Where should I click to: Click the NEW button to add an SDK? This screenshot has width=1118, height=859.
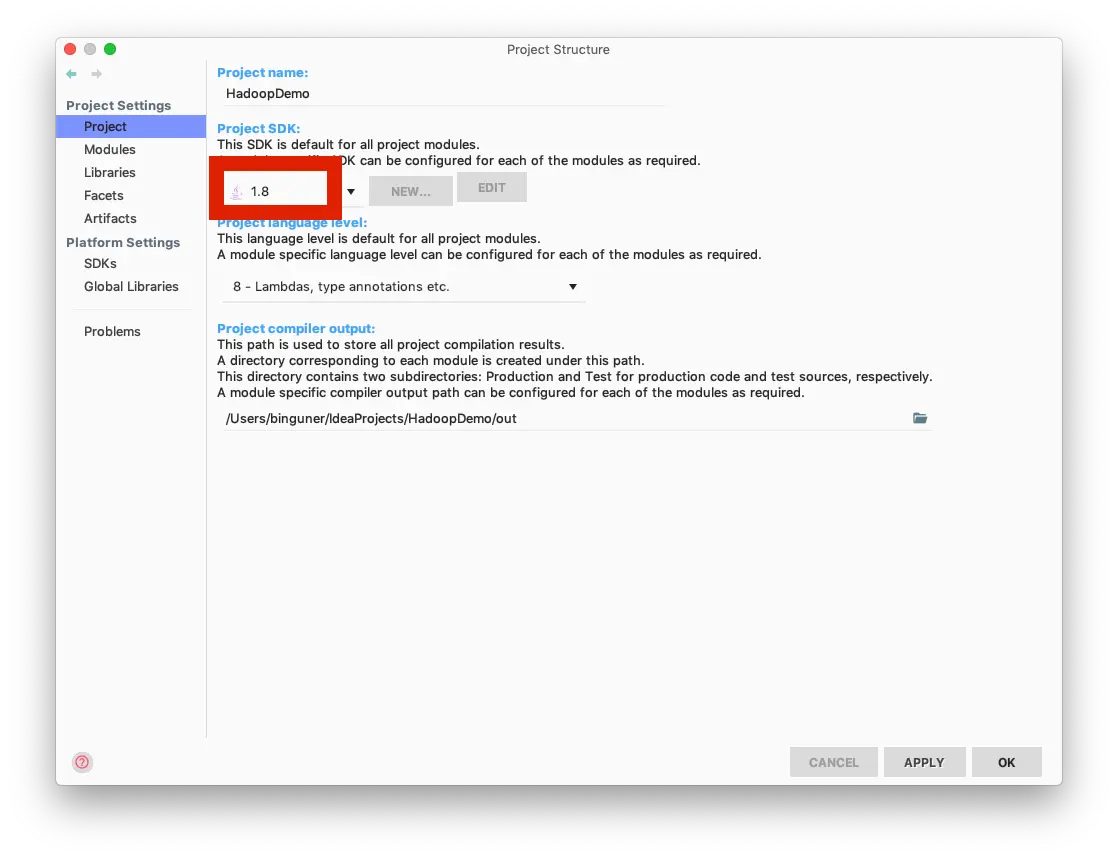[x=410, y=190]
